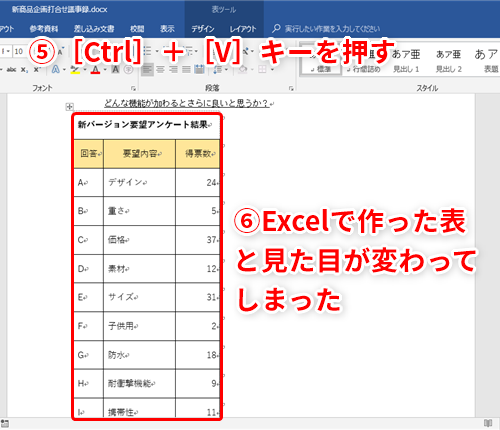Open the bullet library dropdown arrow
This screenshot has height=430, width=500.
click(157, 51)
